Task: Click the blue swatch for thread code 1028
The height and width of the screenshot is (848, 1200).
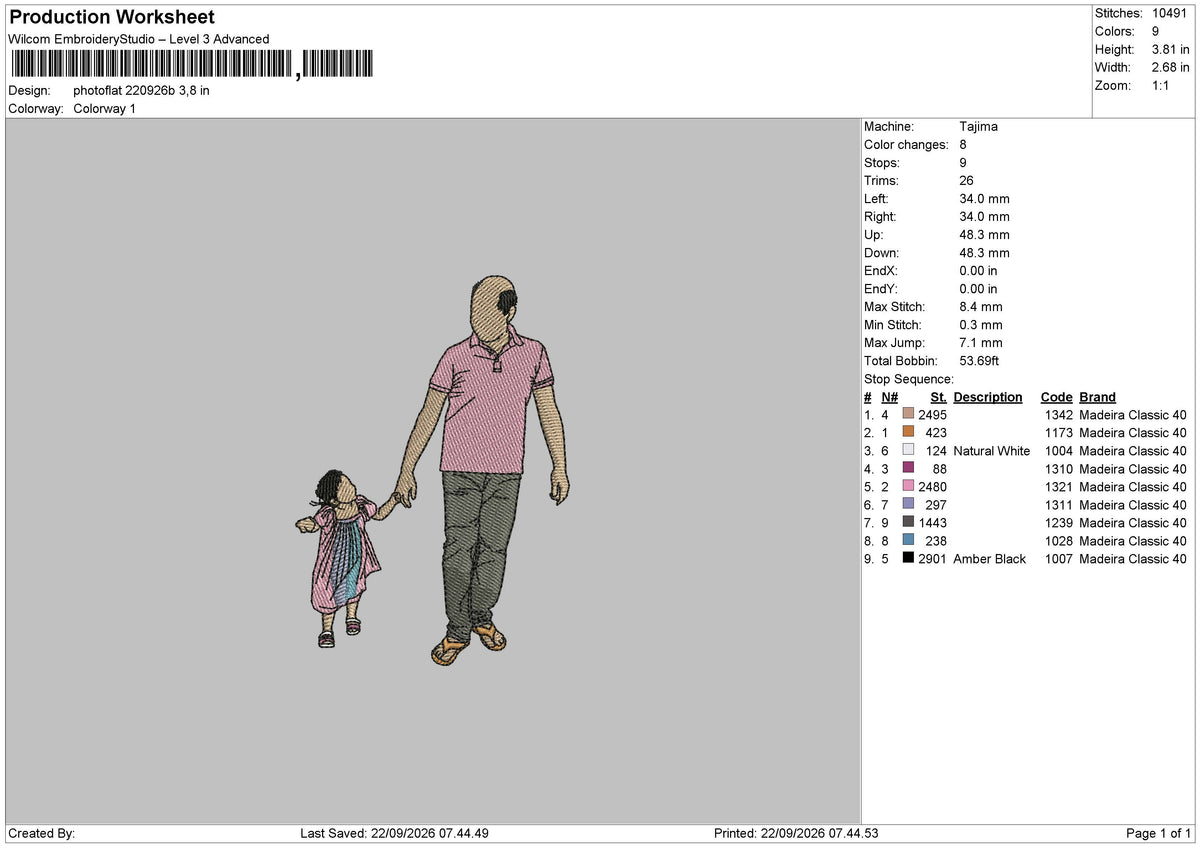Action: point(908,541)
